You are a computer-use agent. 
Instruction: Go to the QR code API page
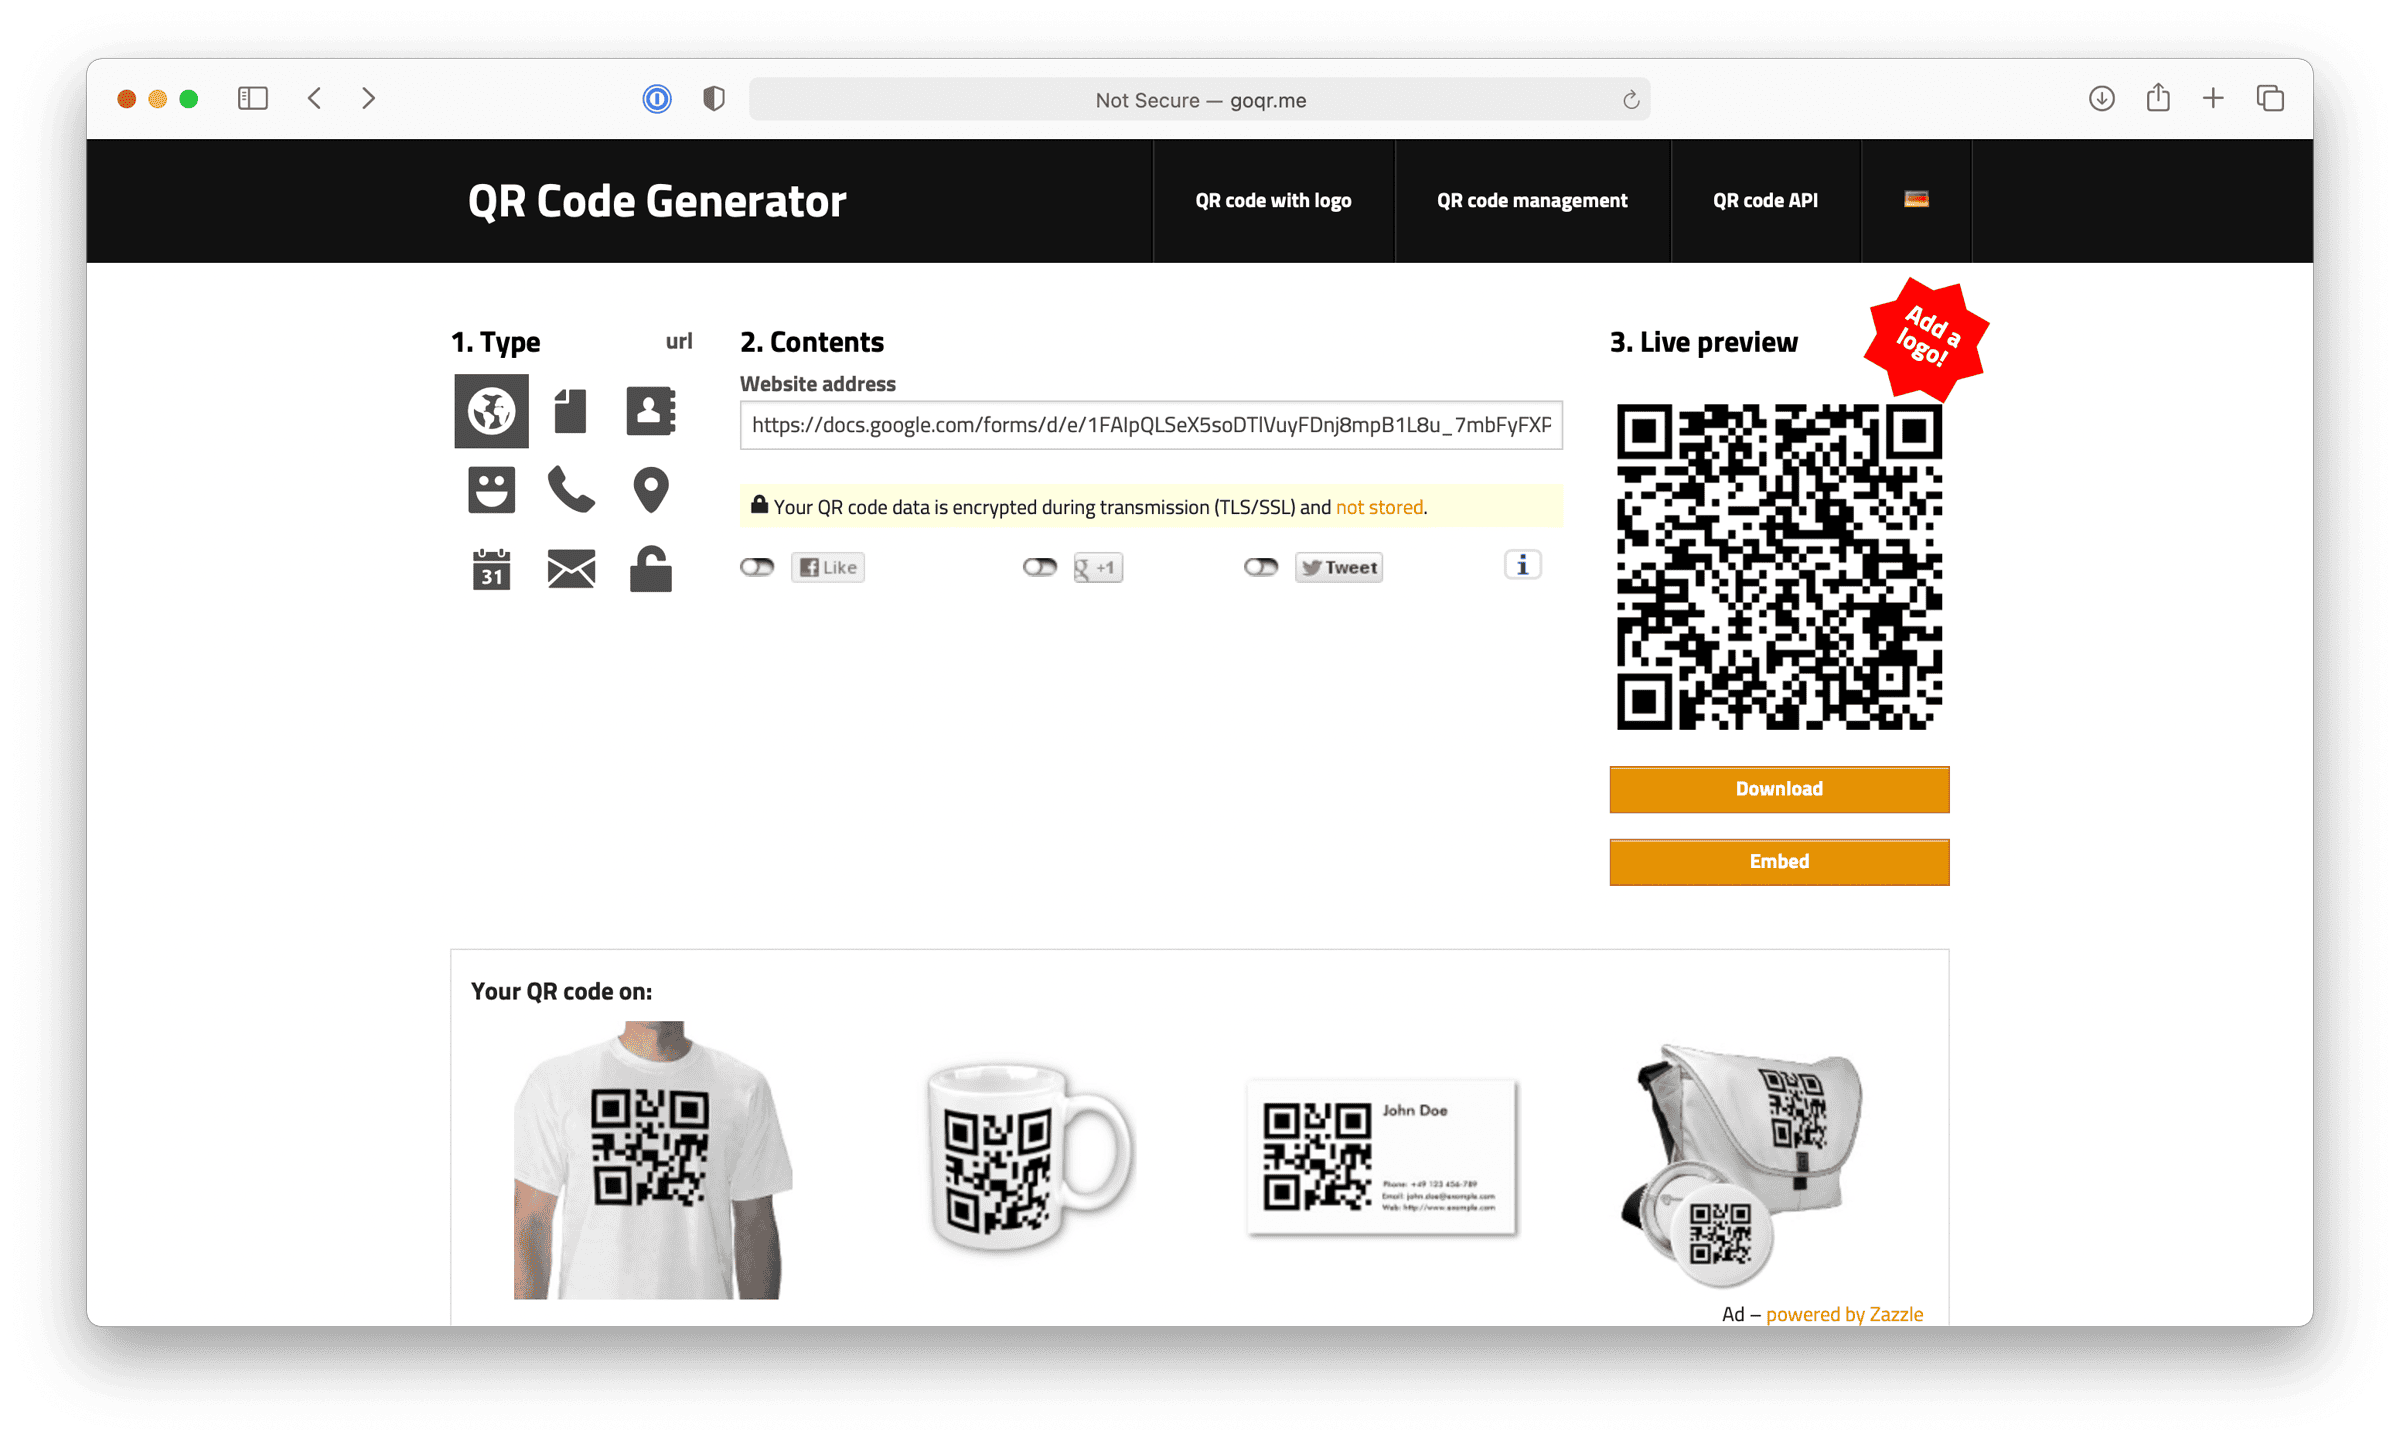(1765, 201)
